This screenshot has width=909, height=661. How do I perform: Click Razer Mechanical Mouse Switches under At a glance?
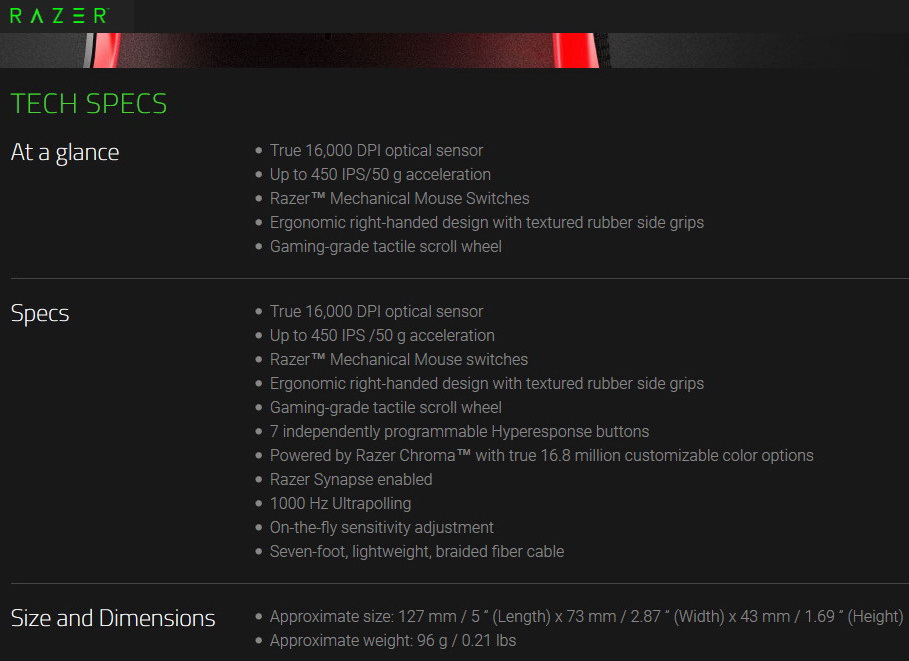[399, 199]
